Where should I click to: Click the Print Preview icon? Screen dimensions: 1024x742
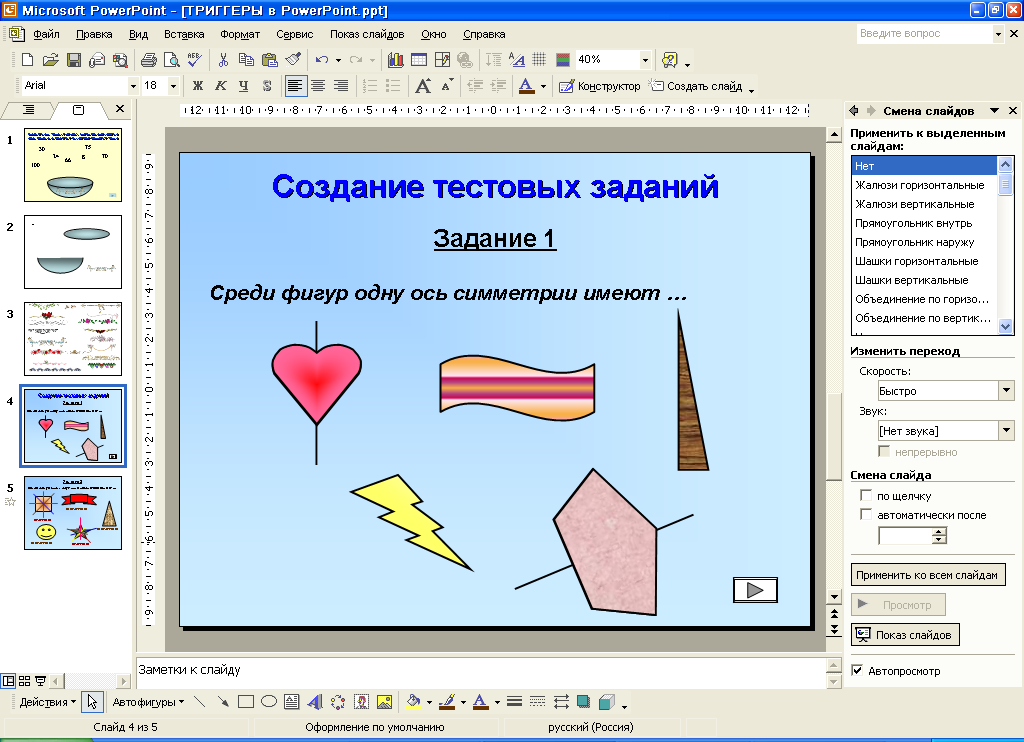[x=172, y=60]
